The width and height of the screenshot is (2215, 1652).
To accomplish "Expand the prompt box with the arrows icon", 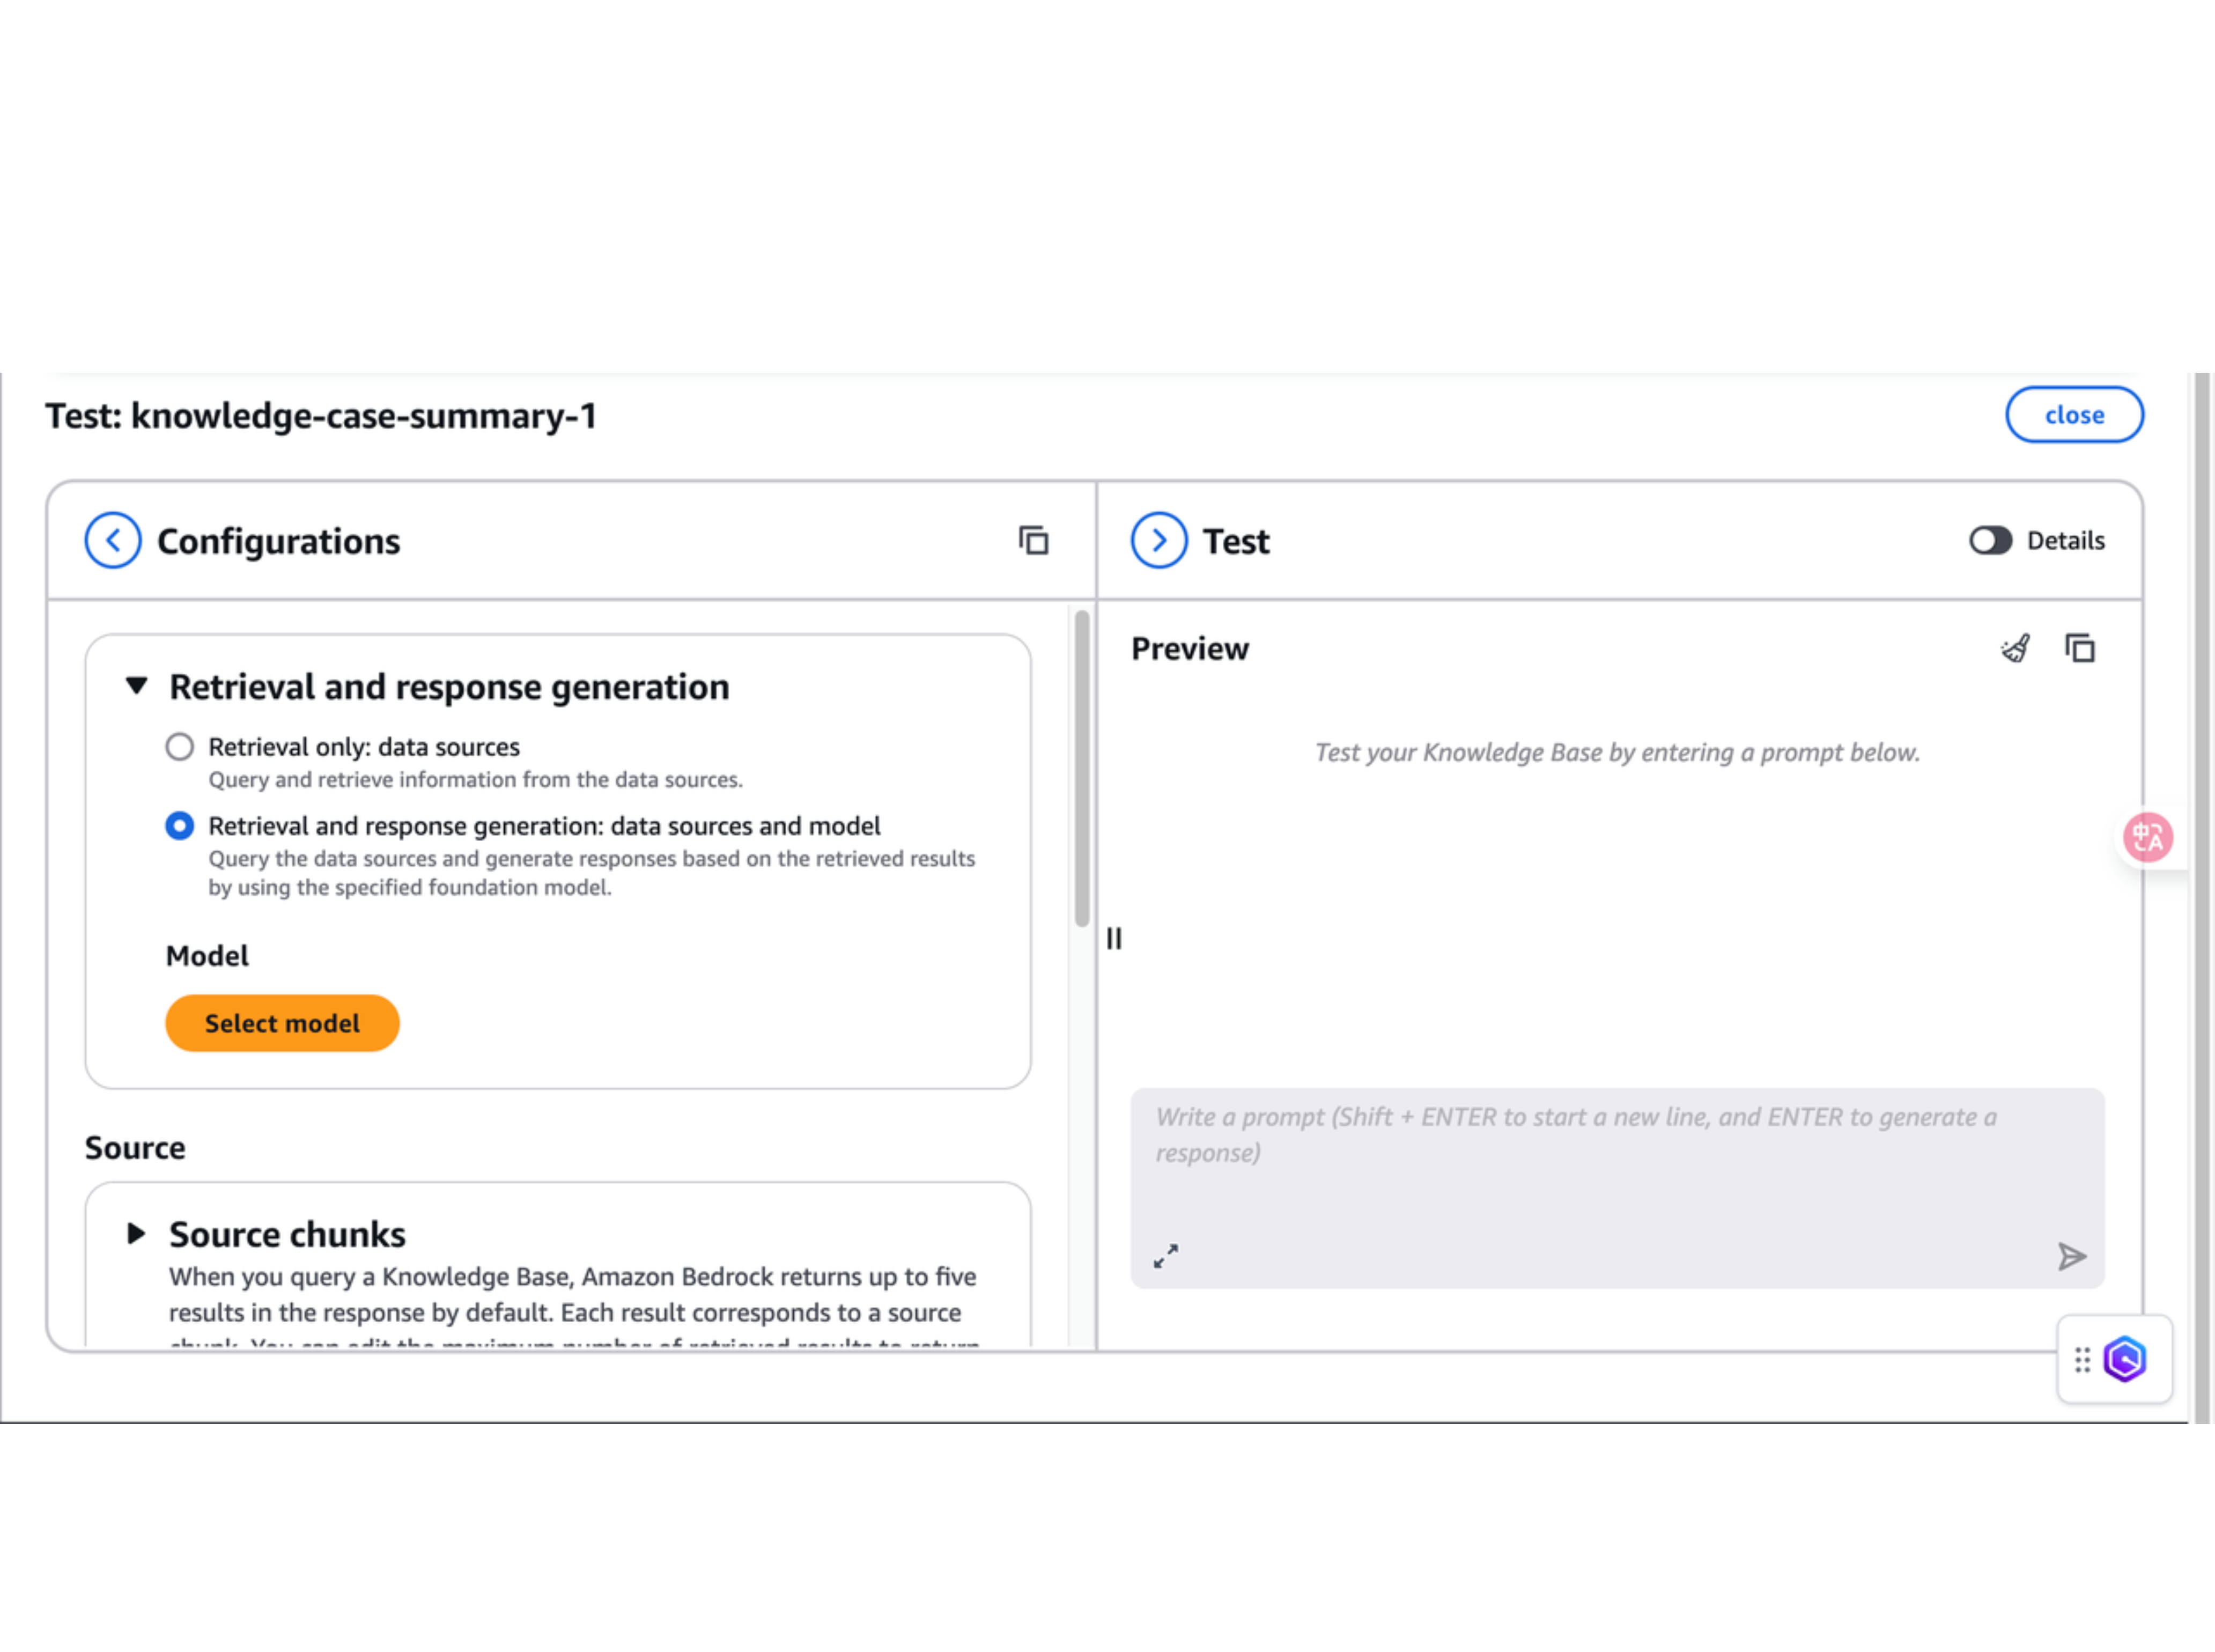I will pyautogui.click(x=1166, y=1256).
